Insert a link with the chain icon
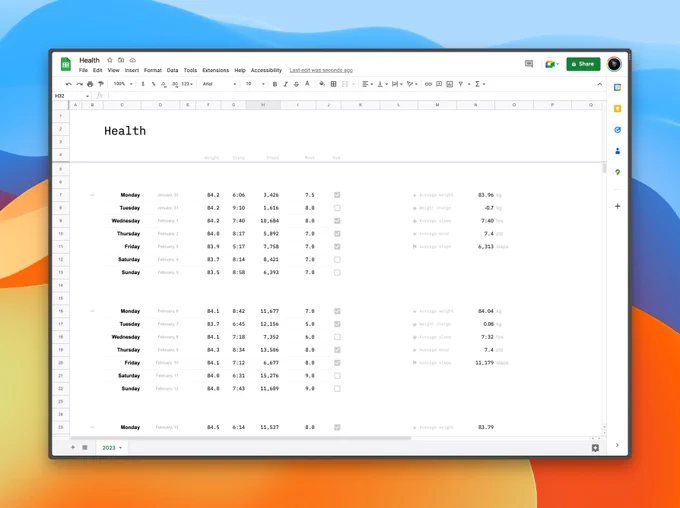Screen dimensions: 680x508 point(428,84)
